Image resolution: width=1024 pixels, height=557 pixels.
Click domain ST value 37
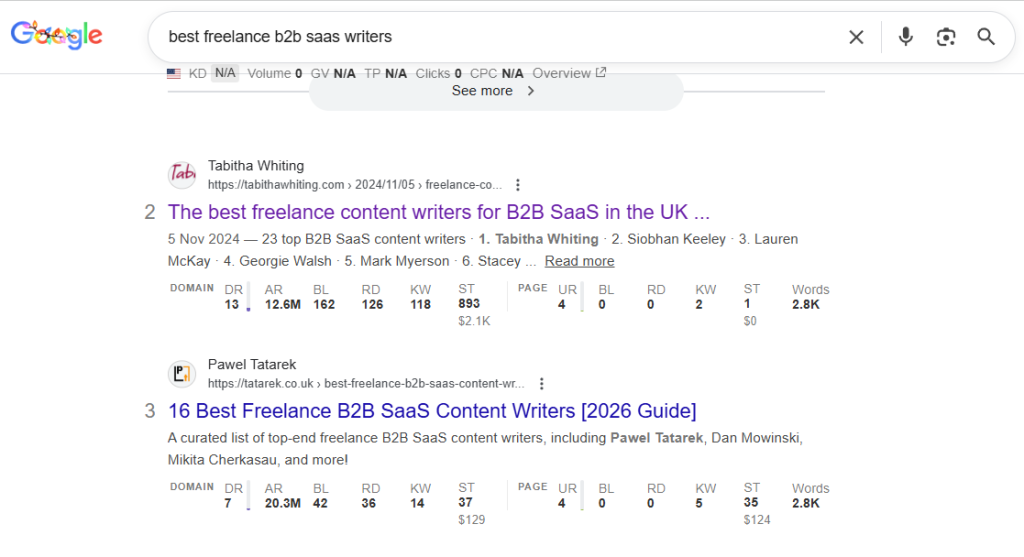pyautogui.click(x=465, y=502)
